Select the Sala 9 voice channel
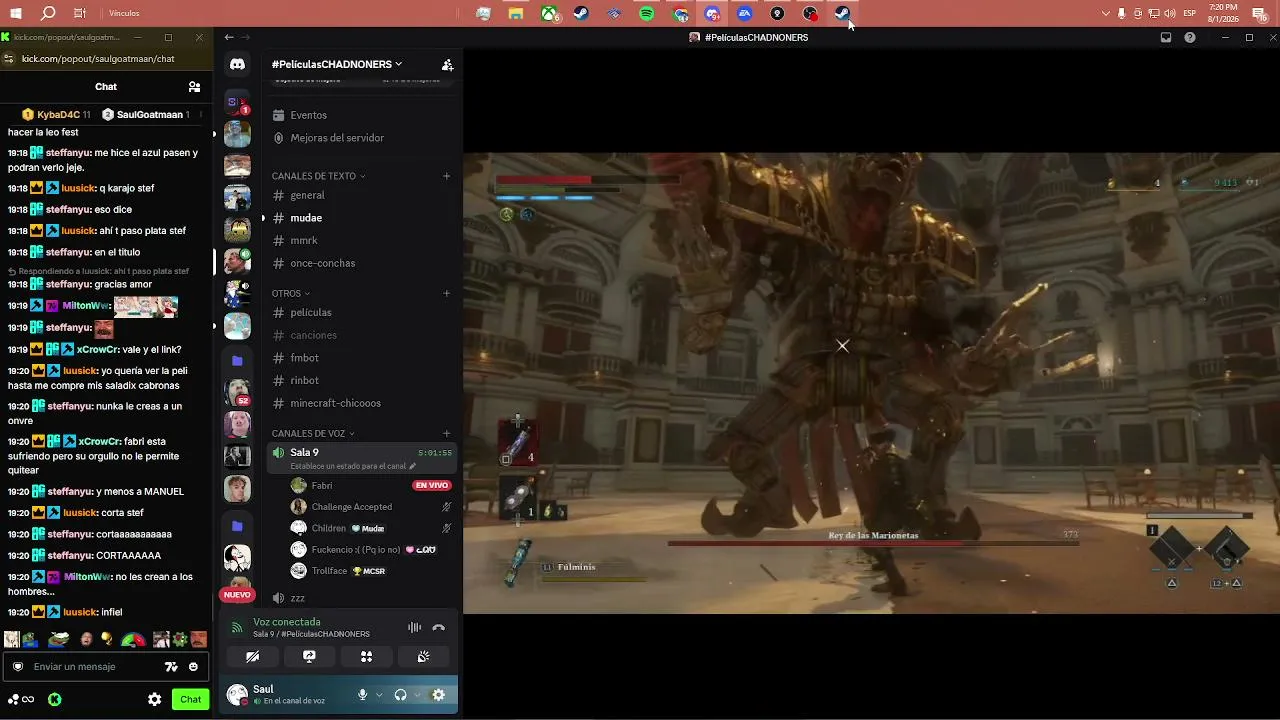 pyautogui.click(x=362, y=458)
